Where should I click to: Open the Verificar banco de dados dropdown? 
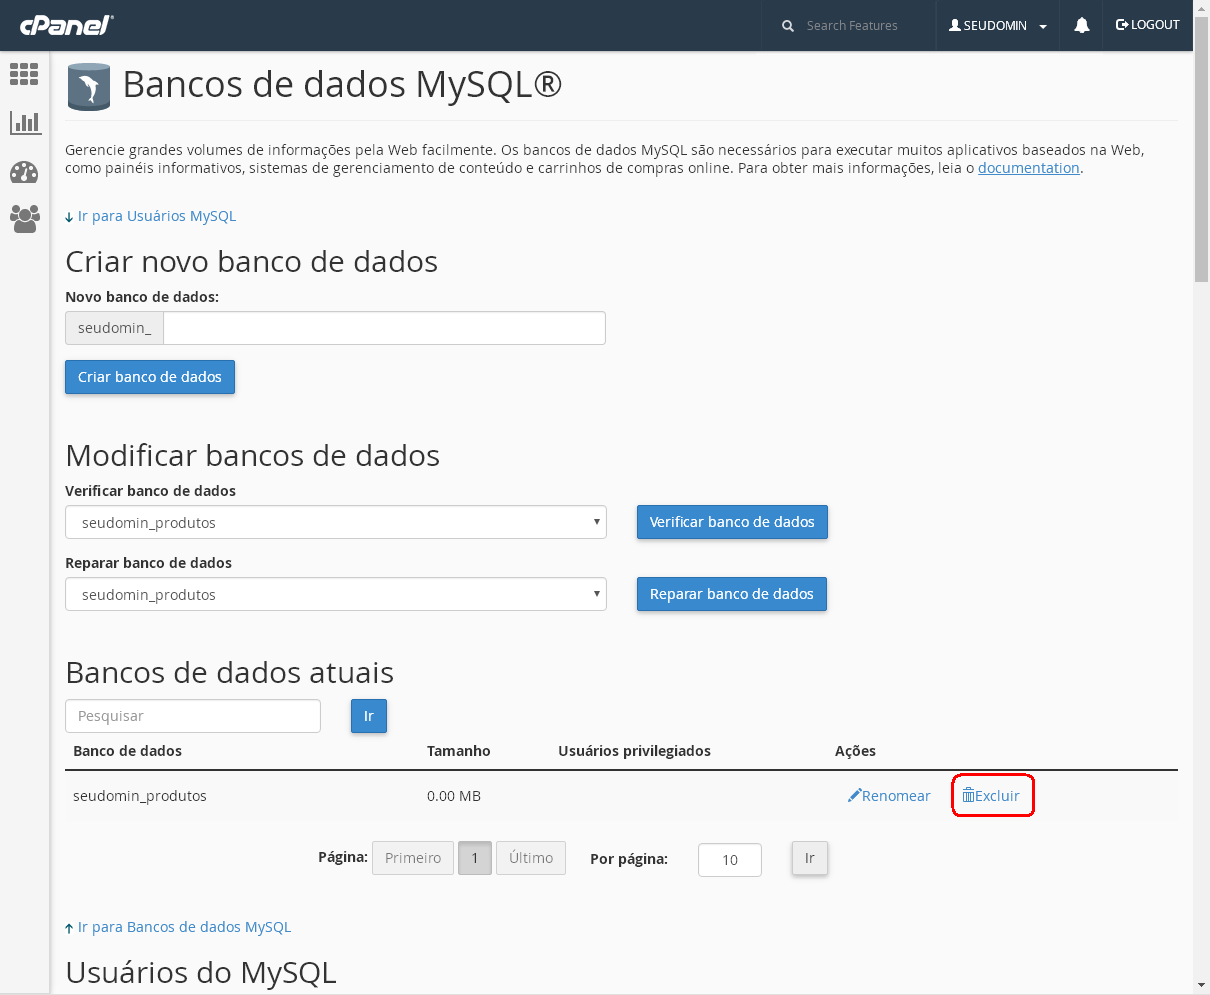click(x=336, y=522)
